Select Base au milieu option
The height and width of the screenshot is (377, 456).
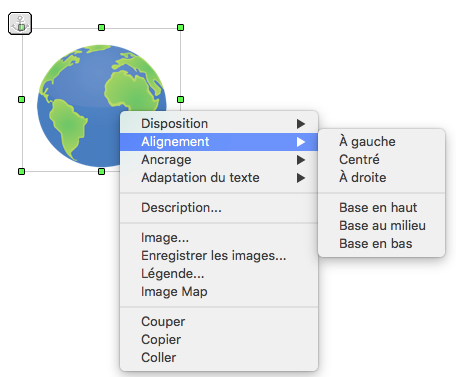pyautogui.click(x=382, y=226)
